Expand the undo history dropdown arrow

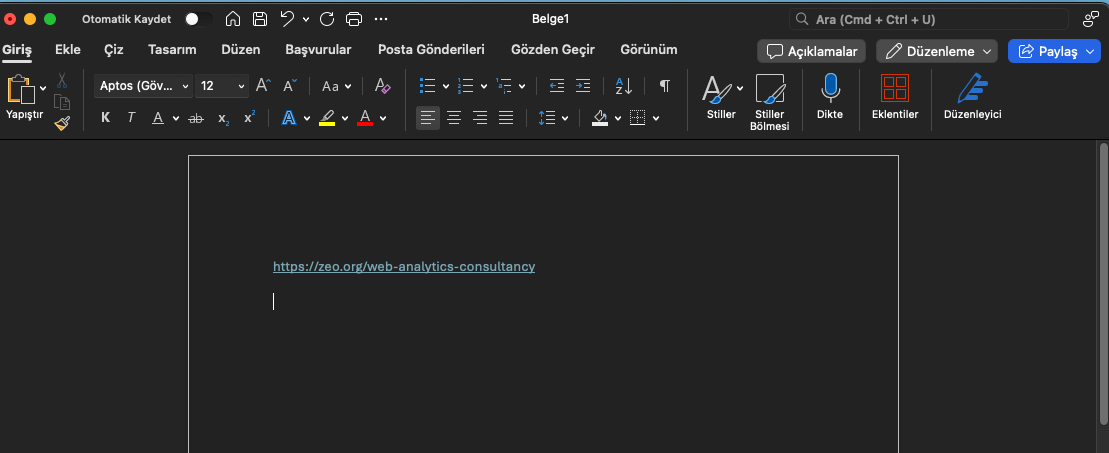[306, 20]
